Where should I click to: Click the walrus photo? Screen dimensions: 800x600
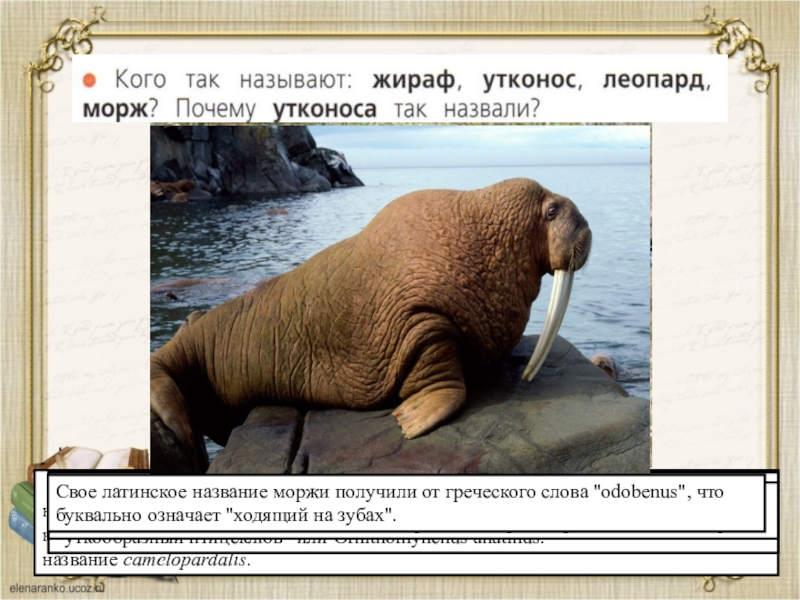pos(401,298)
